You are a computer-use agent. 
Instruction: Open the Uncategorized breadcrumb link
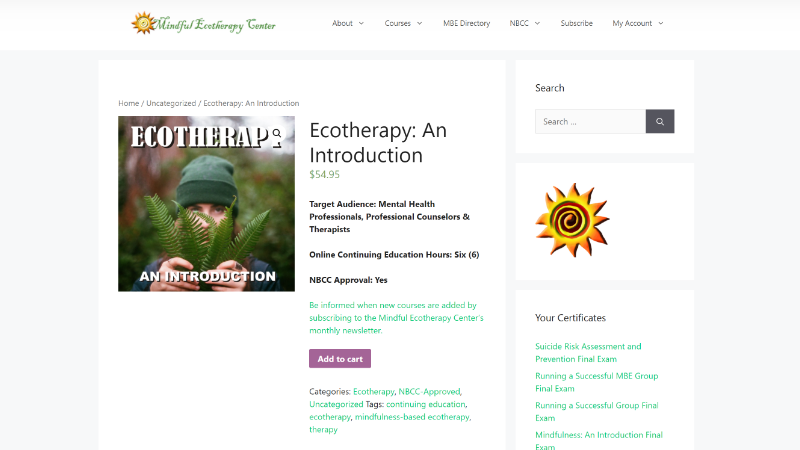(171, 103)
